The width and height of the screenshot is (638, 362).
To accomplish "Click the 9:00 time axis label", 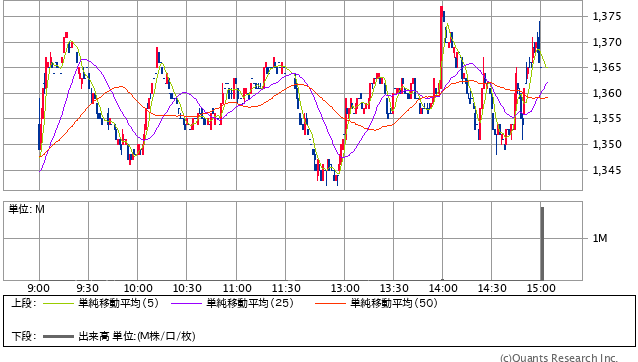I will [39, 288].
